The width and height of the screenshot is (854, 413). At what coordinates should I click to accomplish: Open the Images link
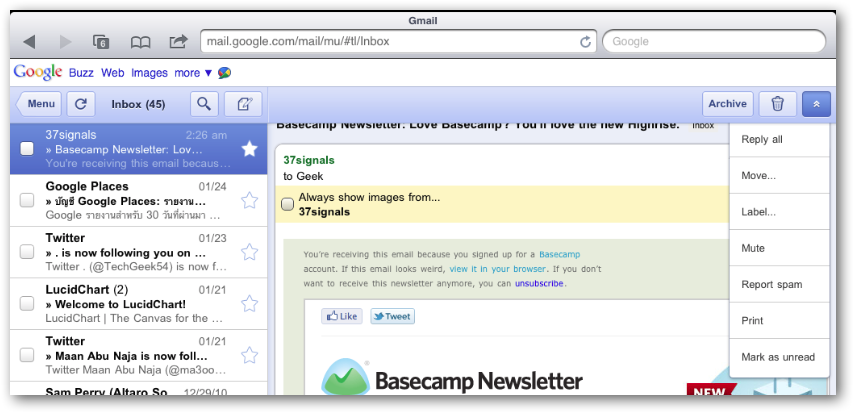(x=149, y=73)
